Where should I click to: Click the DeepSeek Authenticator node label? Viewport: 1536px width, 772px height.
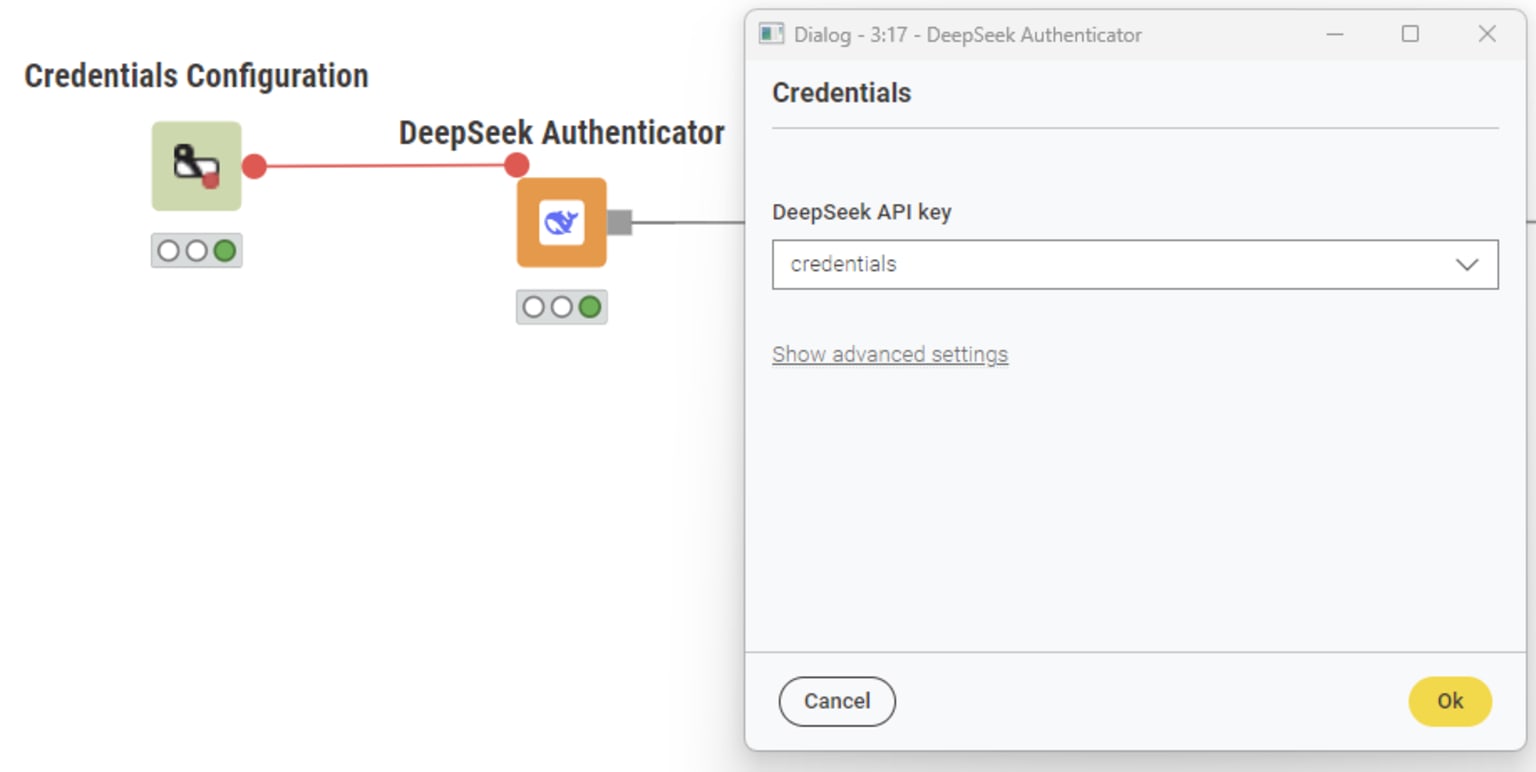[561, 133]
